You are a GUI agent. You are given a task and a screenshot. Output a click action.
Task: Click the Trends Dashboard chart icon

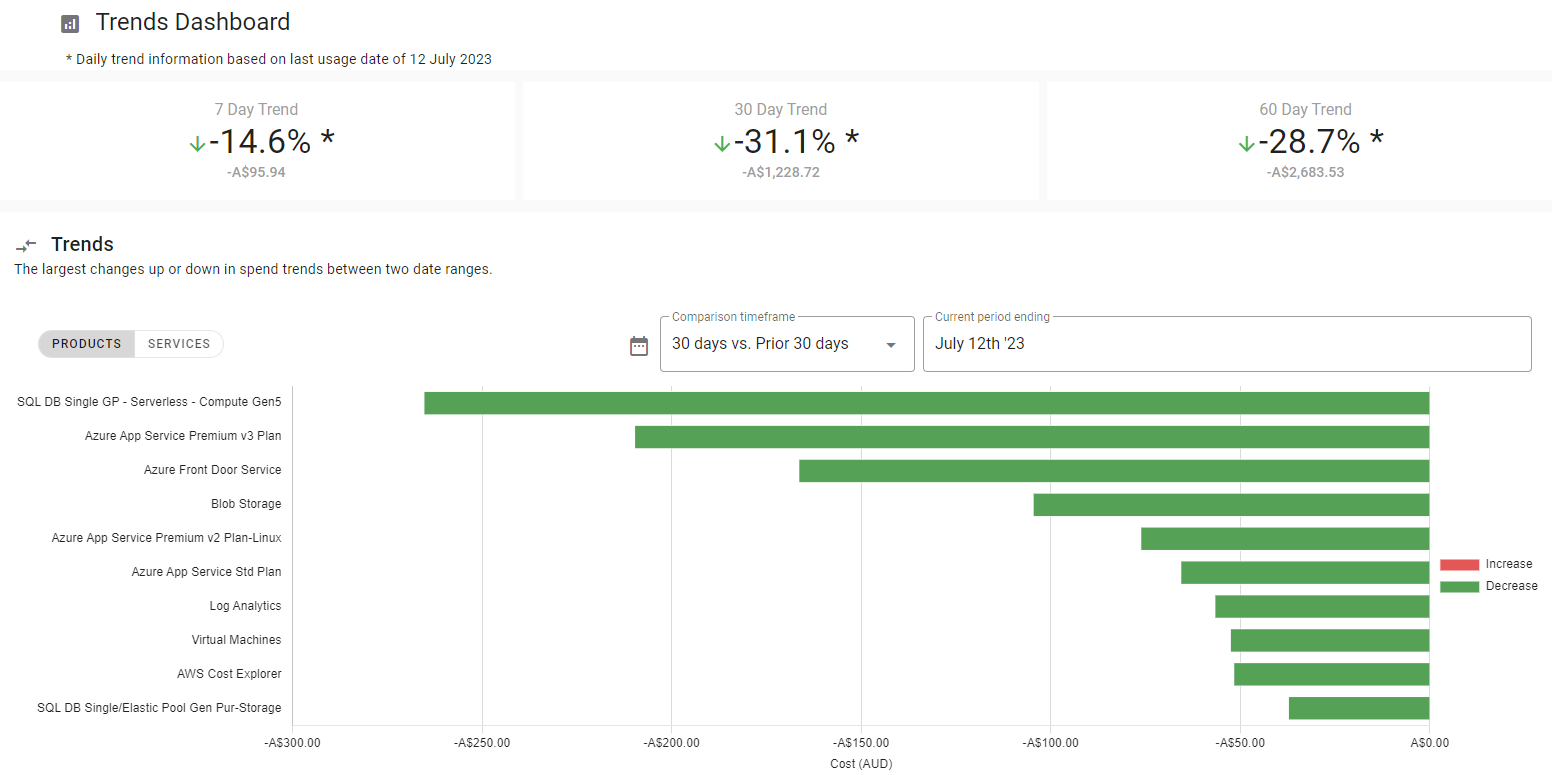[70, 24]
